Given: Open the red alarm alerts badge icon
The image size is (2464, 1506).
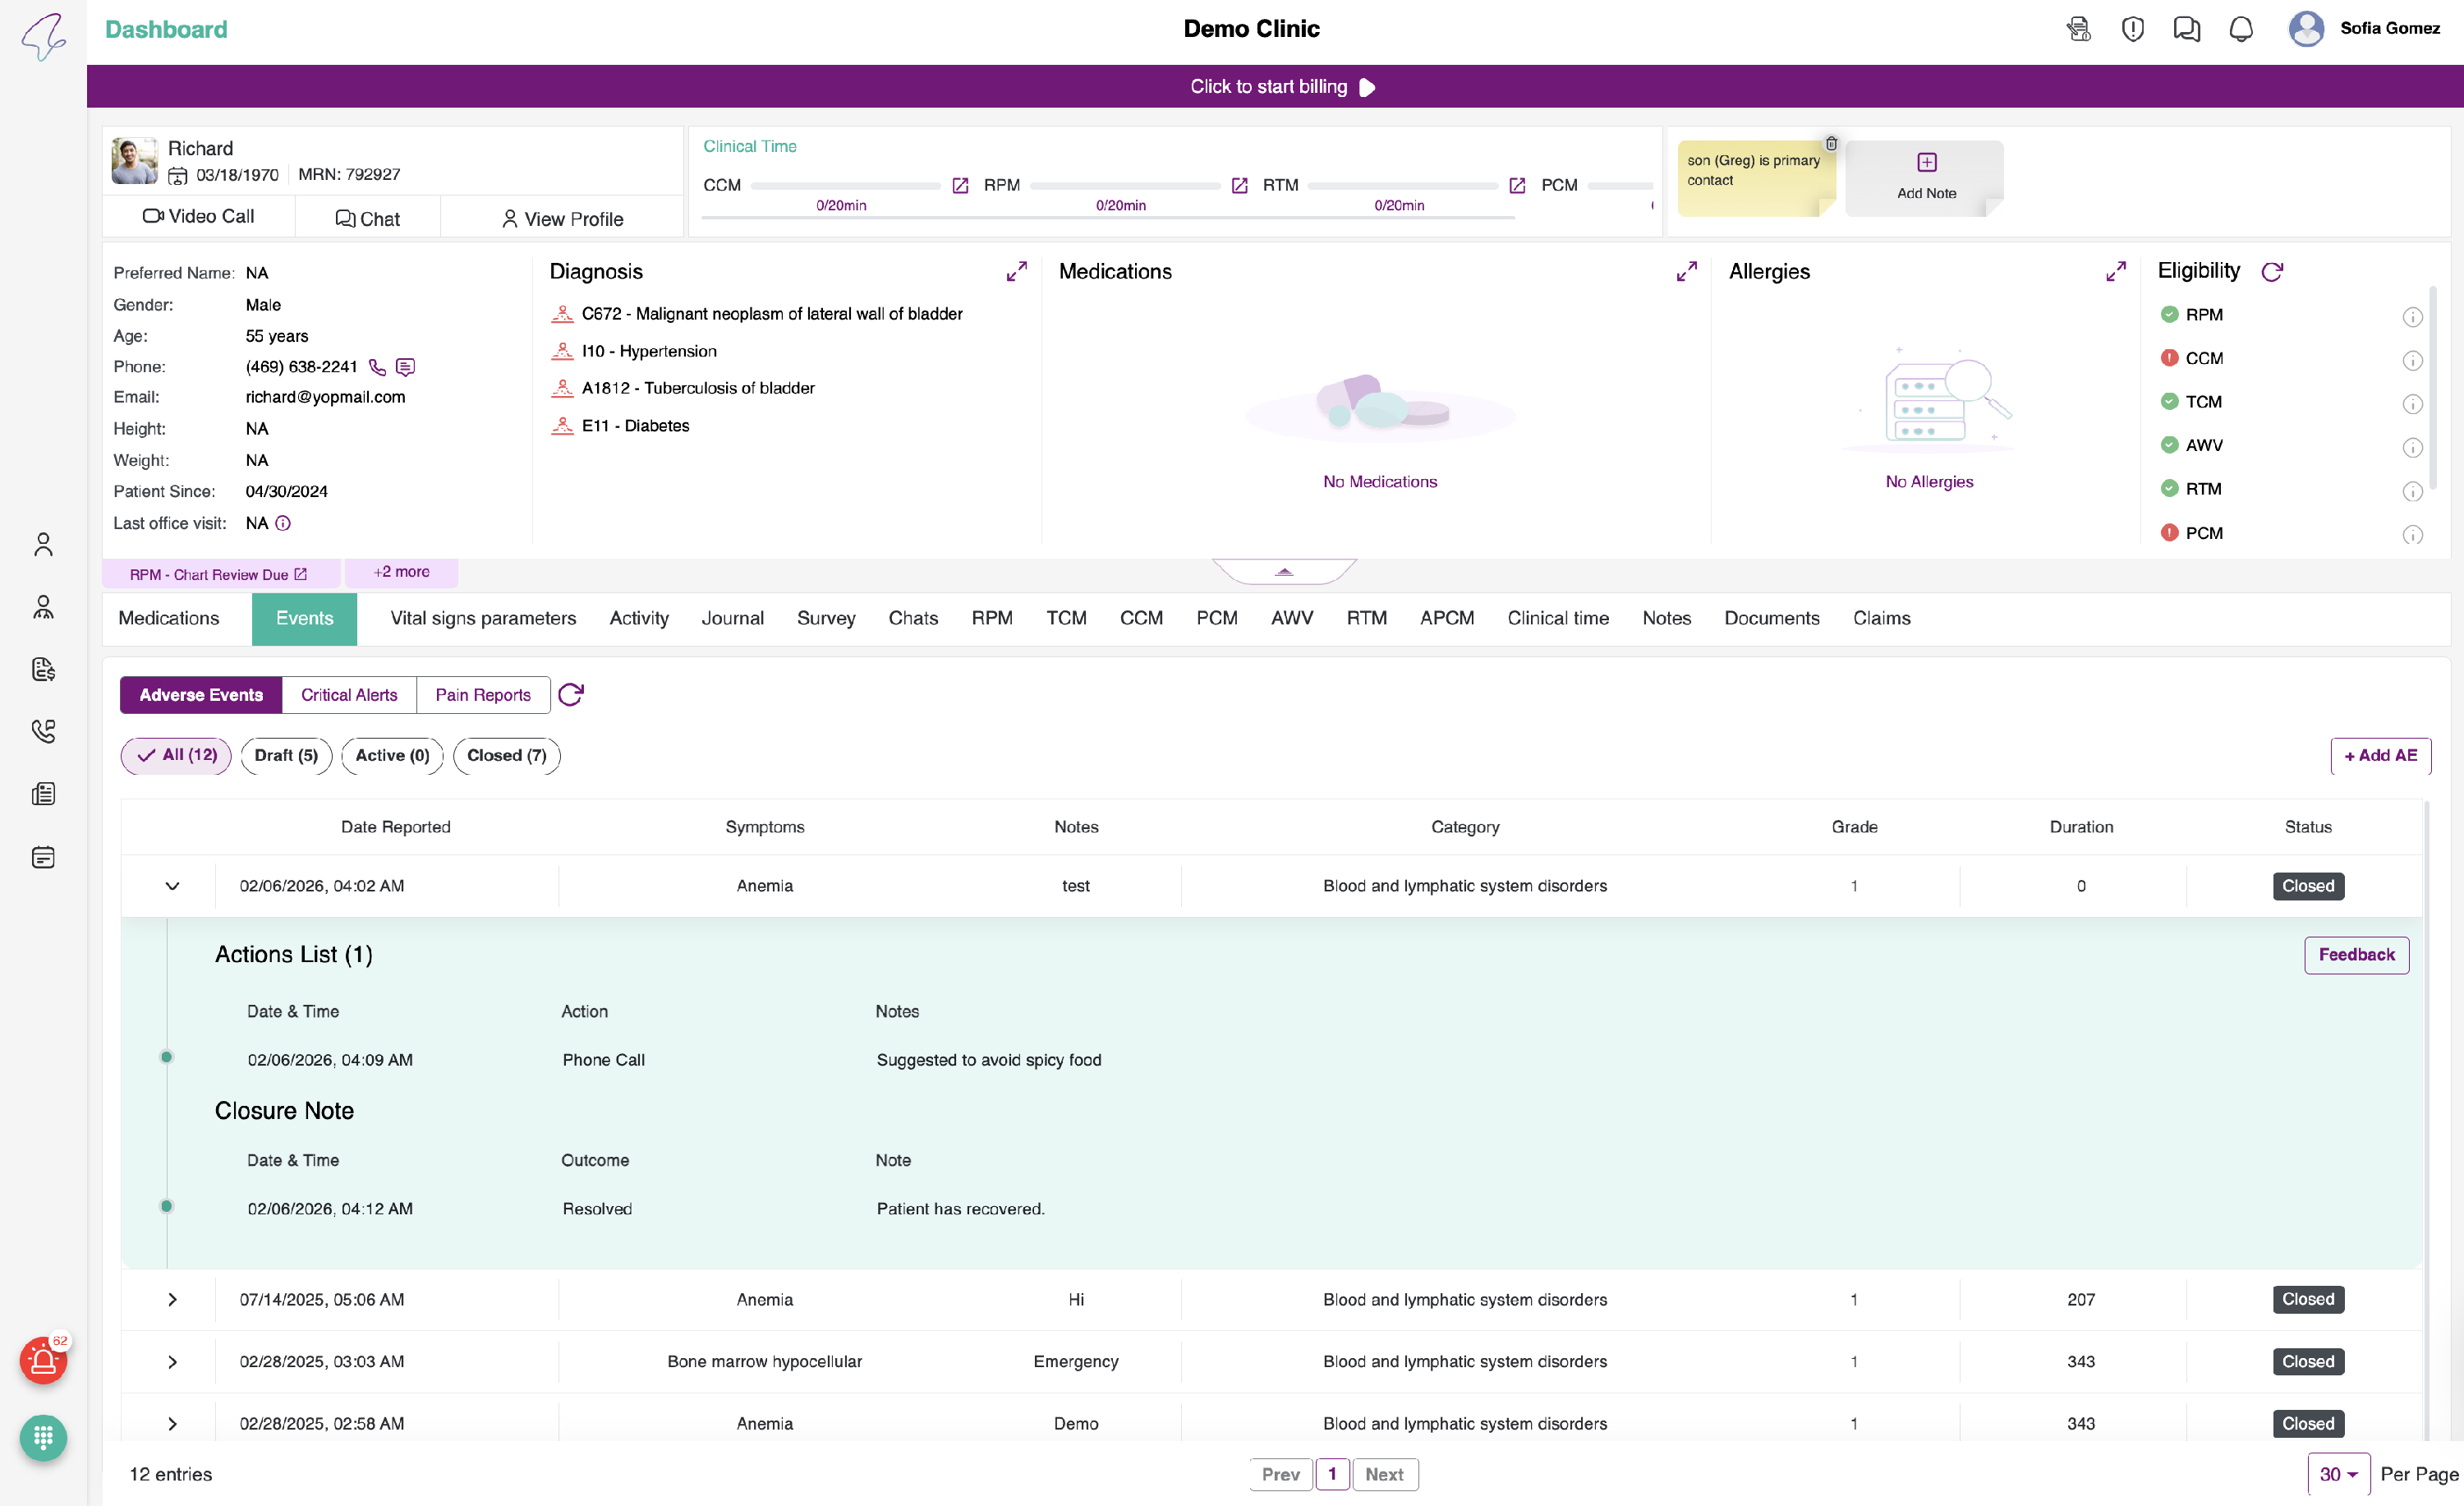Looking at the screenshot, I should tap(43, 1360).
